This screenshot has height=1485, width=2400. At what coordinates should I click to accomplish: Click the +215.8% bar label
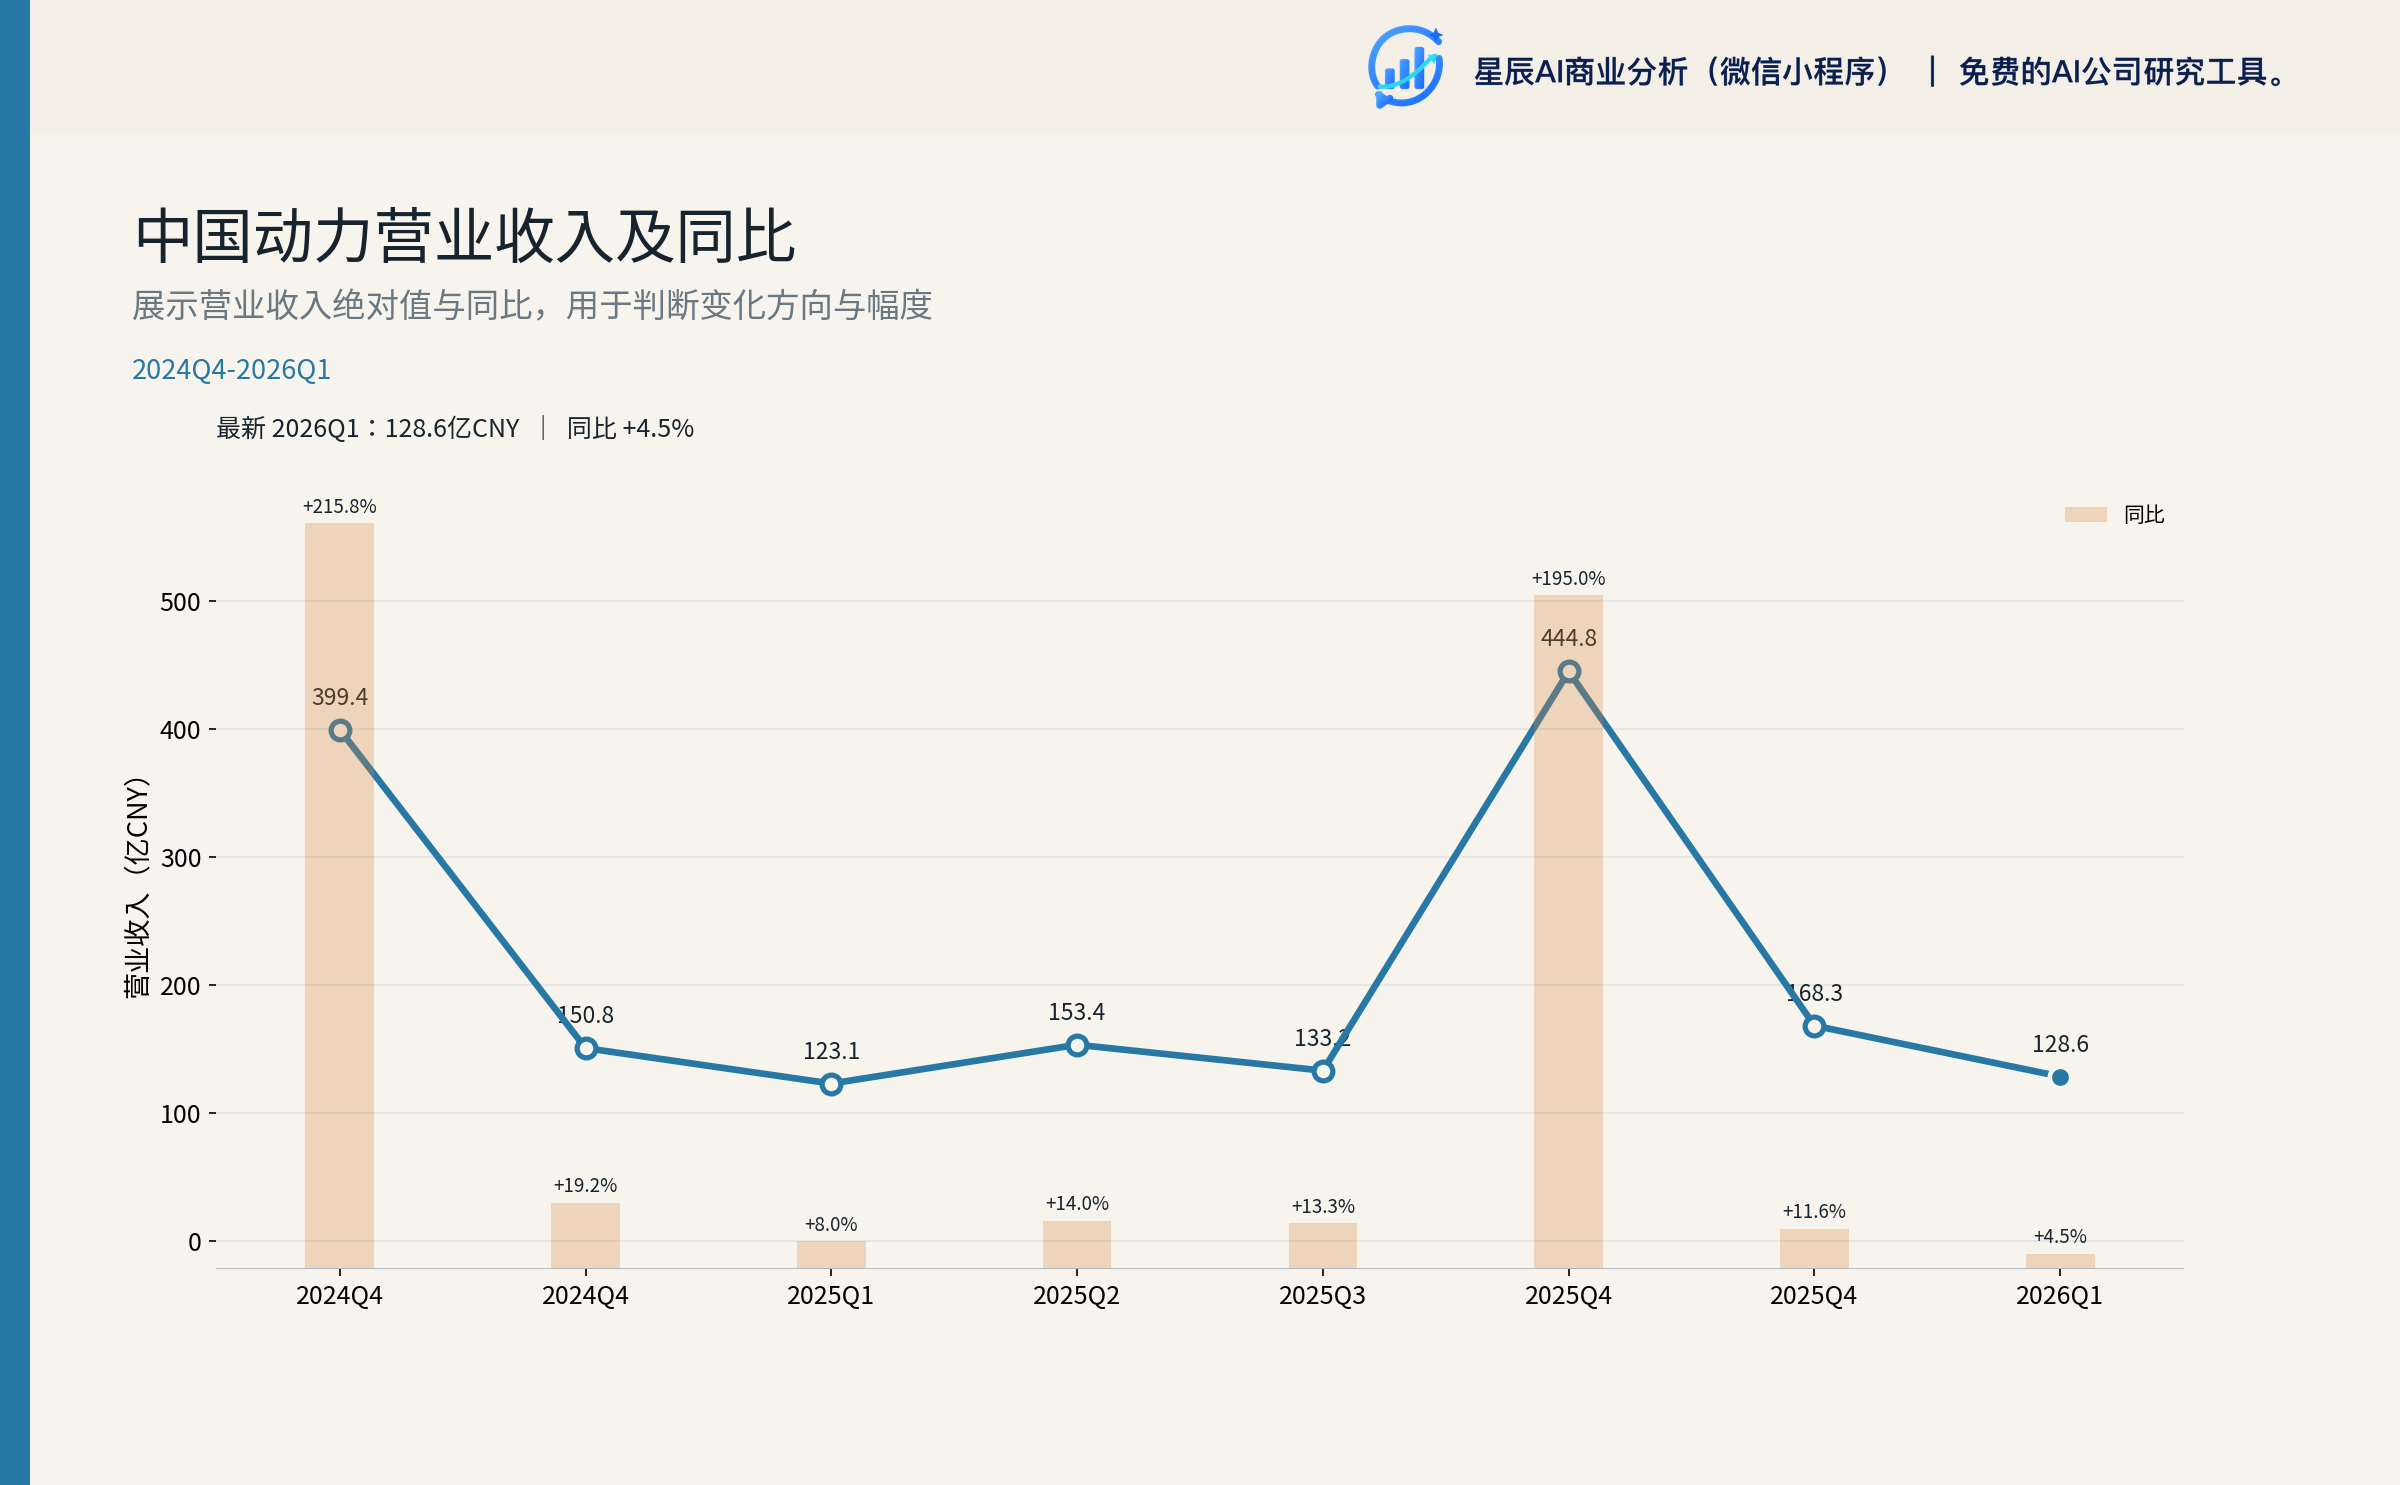339,506
